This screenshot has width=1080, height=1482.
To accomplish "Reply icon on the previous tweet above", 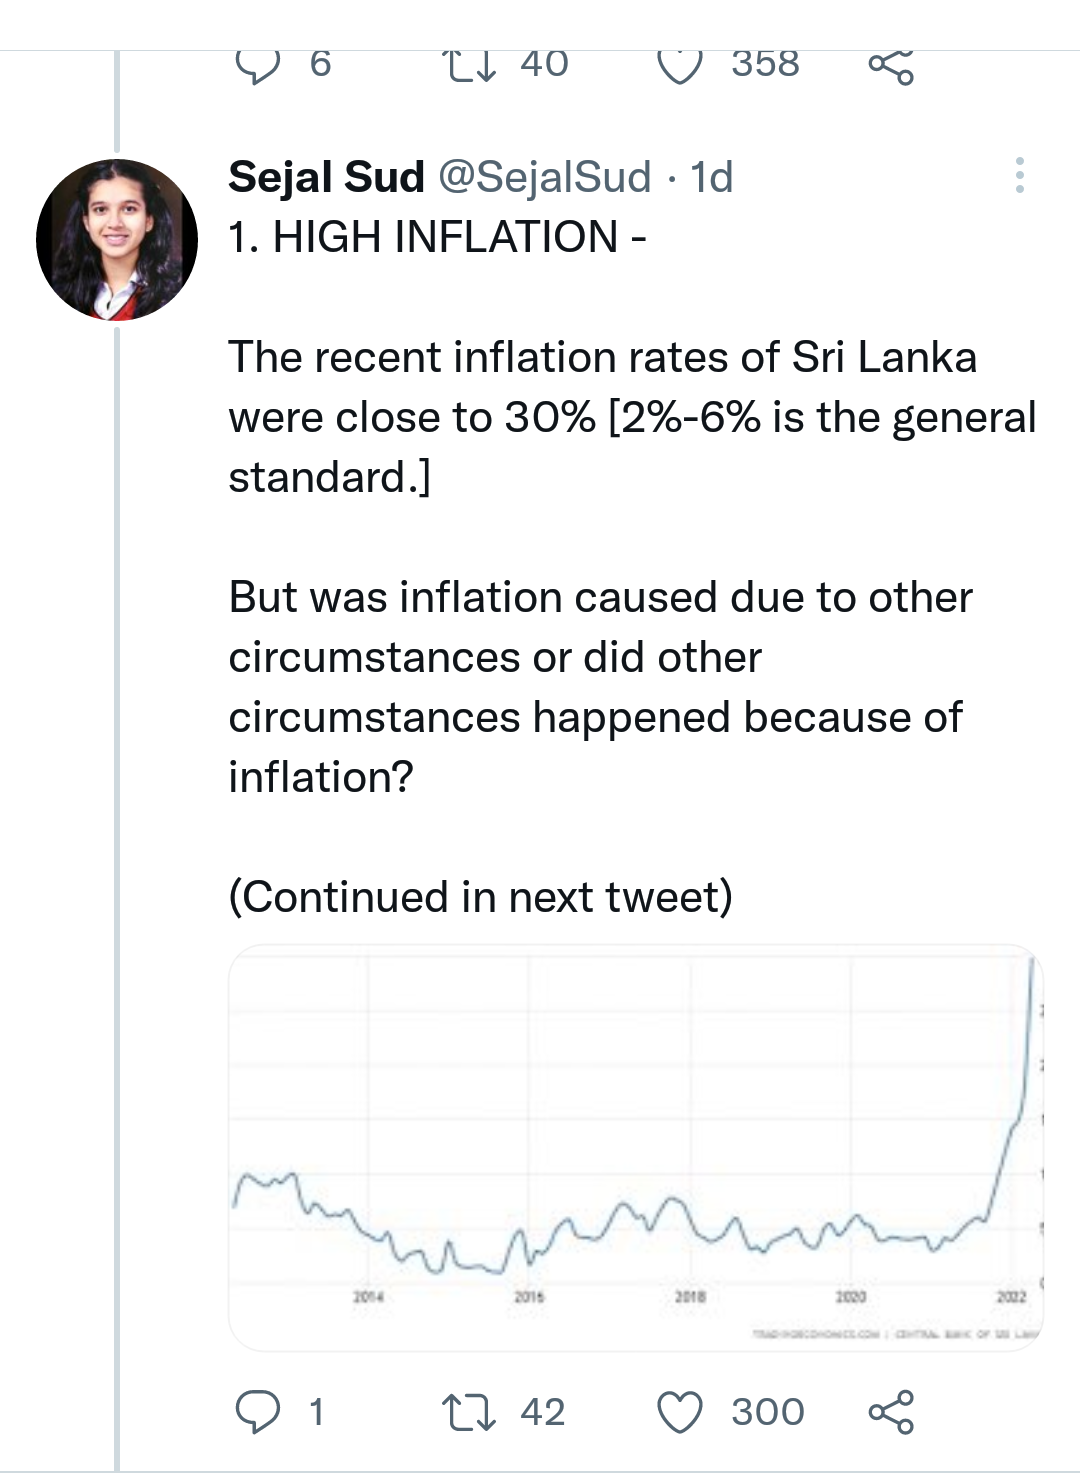I will [258, 65].
